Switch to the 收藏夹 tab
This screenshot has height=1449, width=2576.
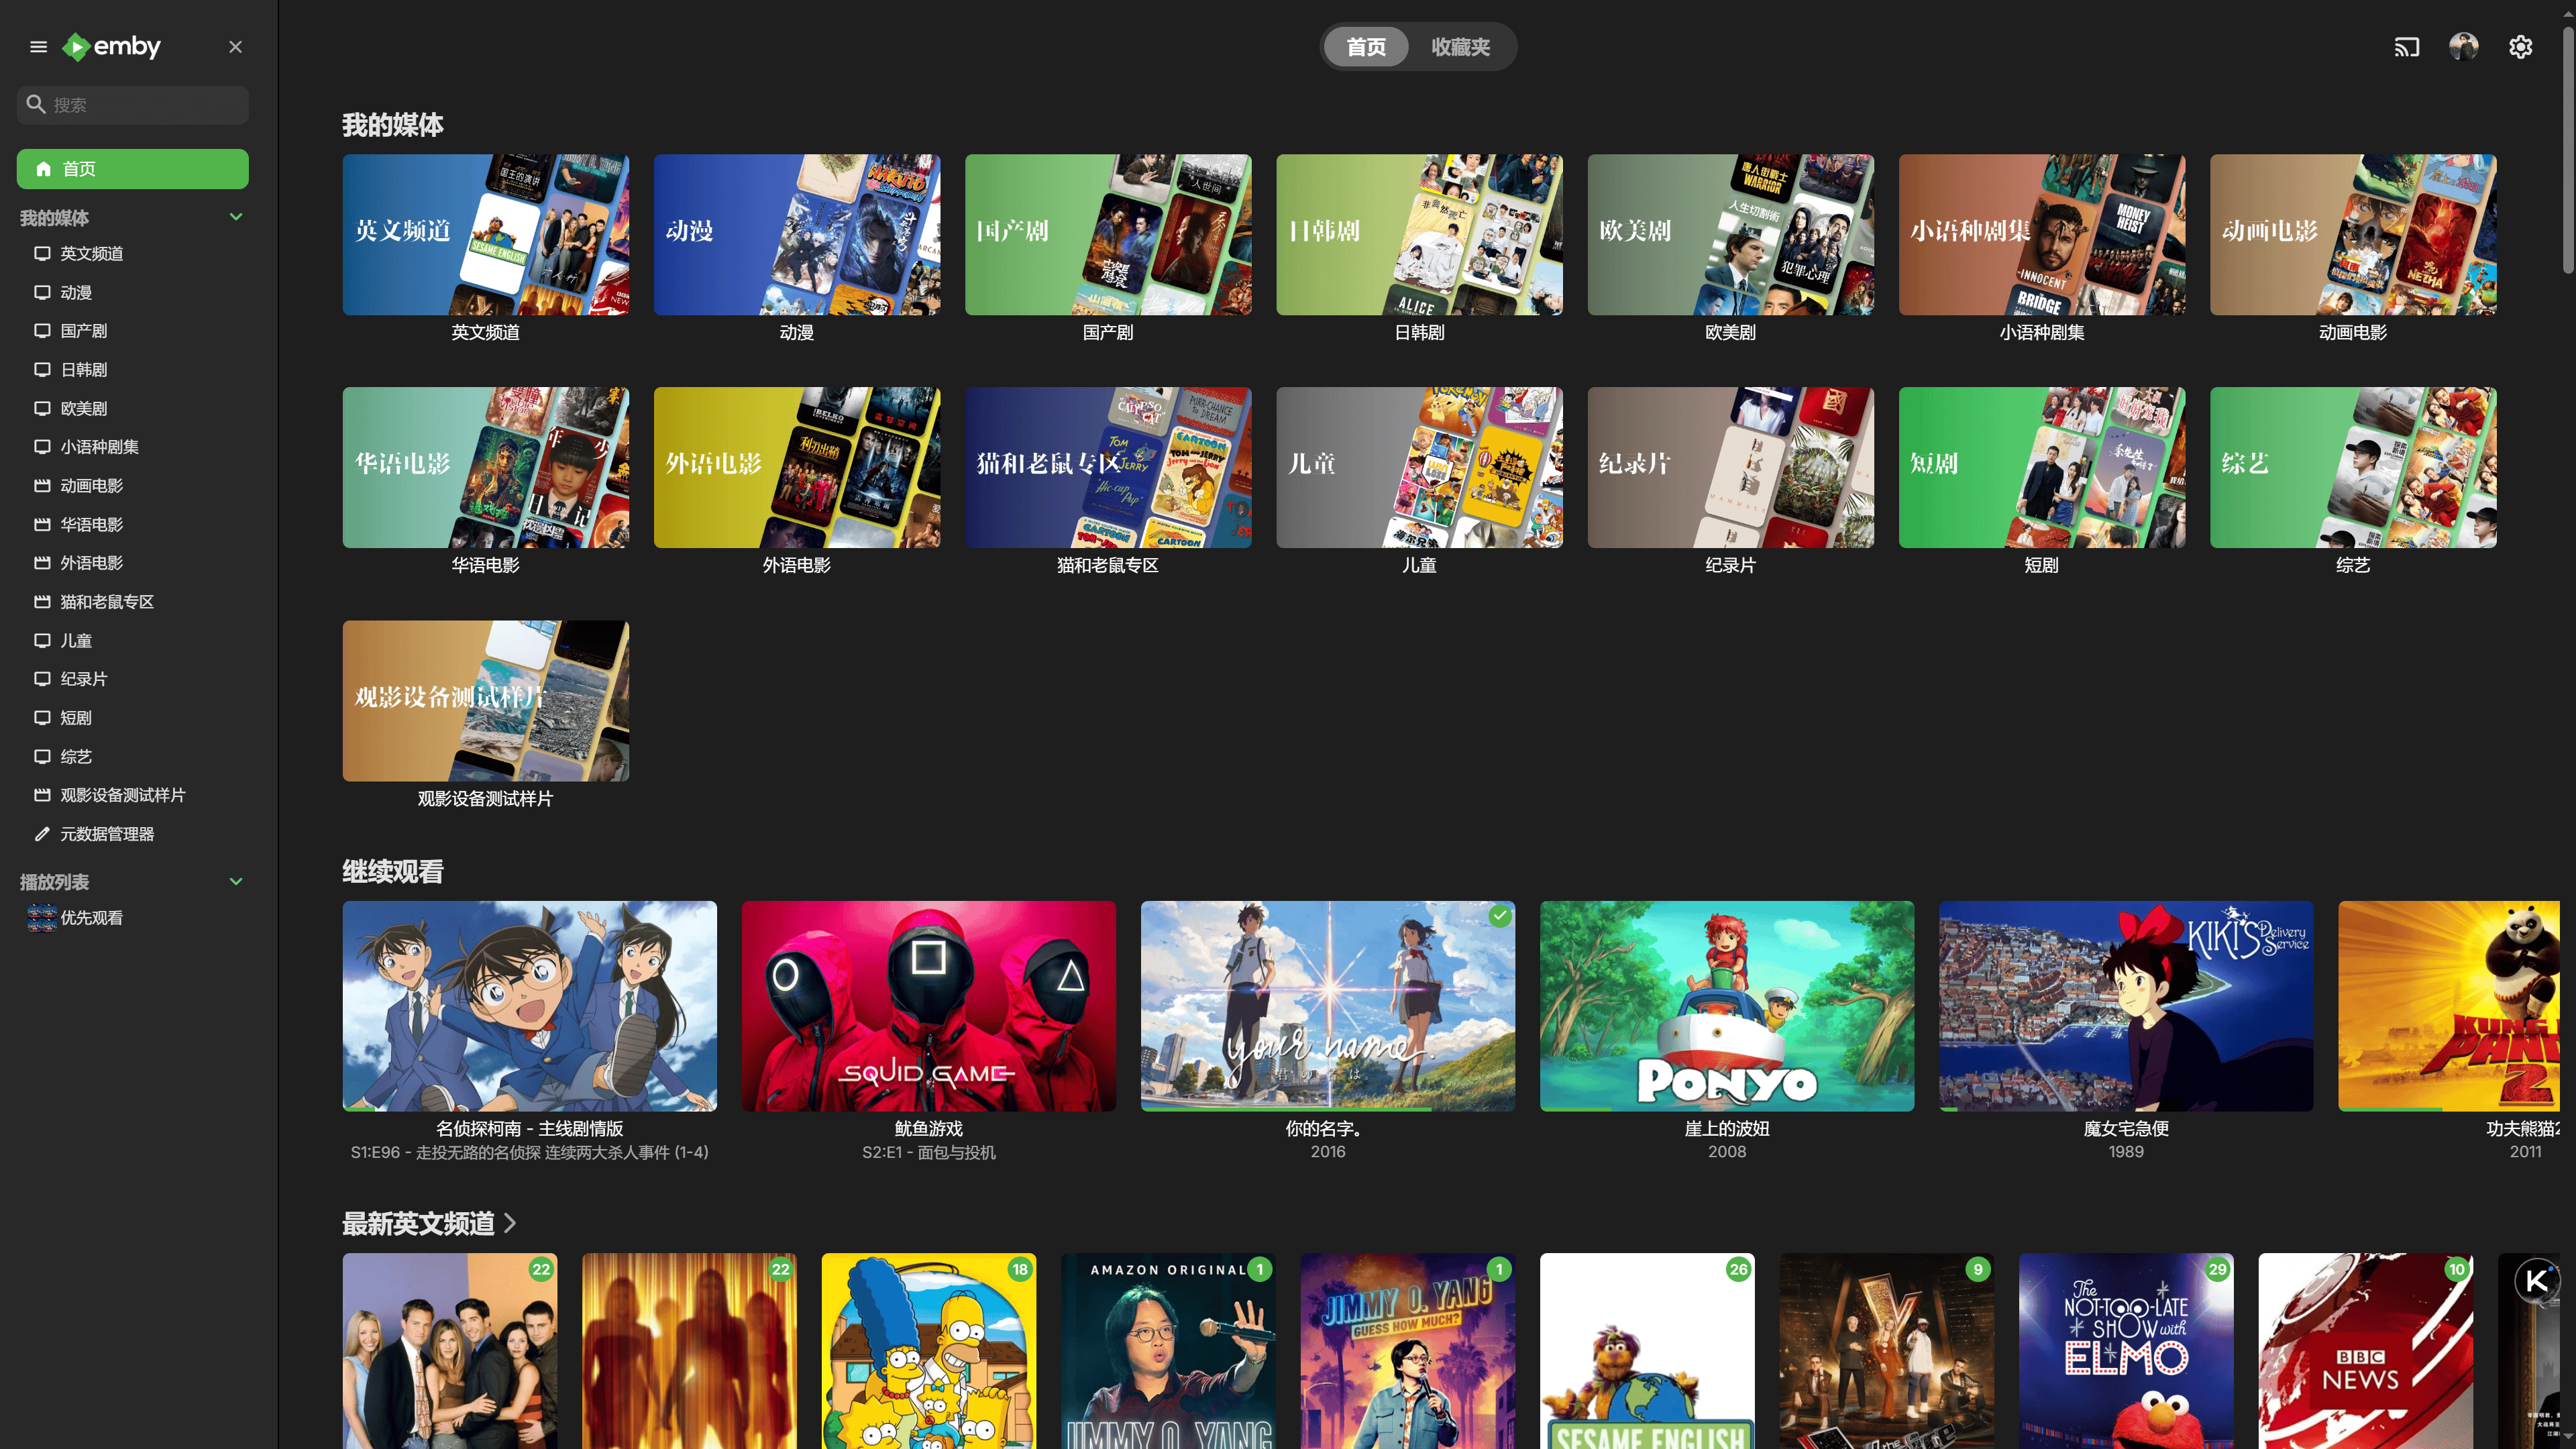[x=1460, y=47]
